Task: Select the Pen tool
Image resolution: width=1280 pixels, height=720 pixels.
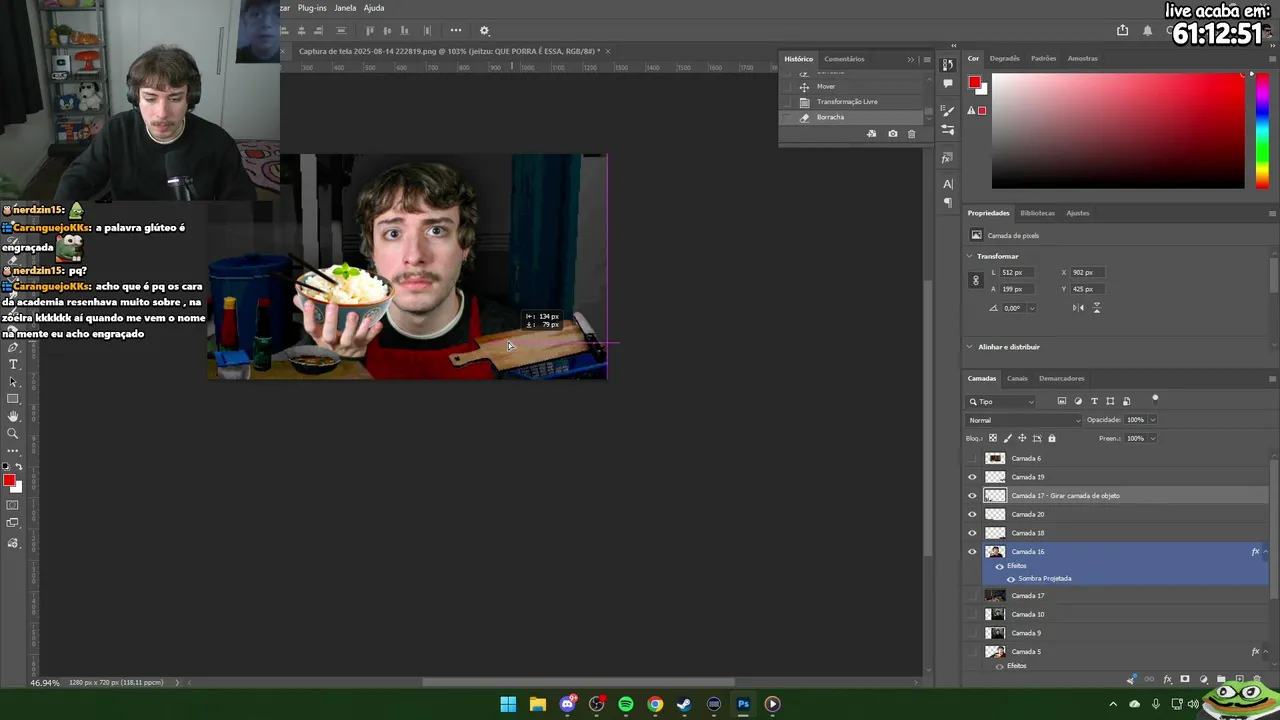Action: coord(13,348)
